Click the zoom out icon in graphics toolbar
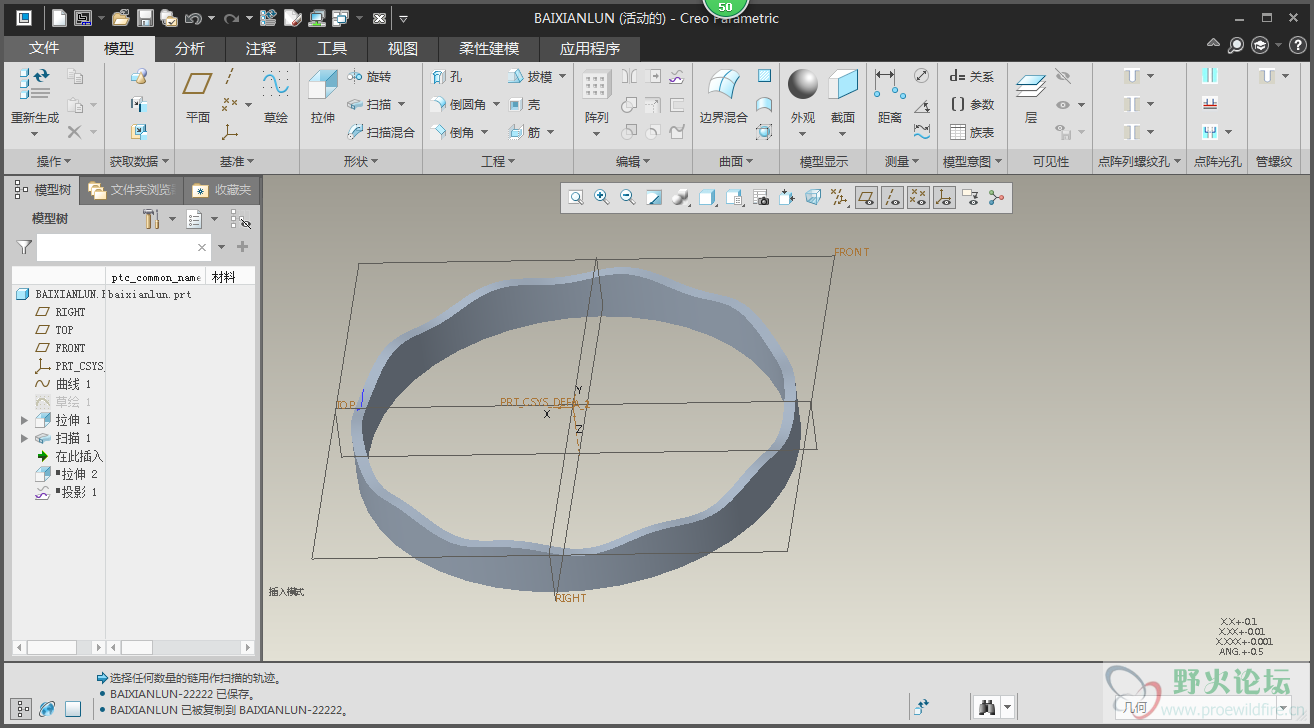This screenshot has height=728, width=1314. pyautogui.click(x=628, y=198)
